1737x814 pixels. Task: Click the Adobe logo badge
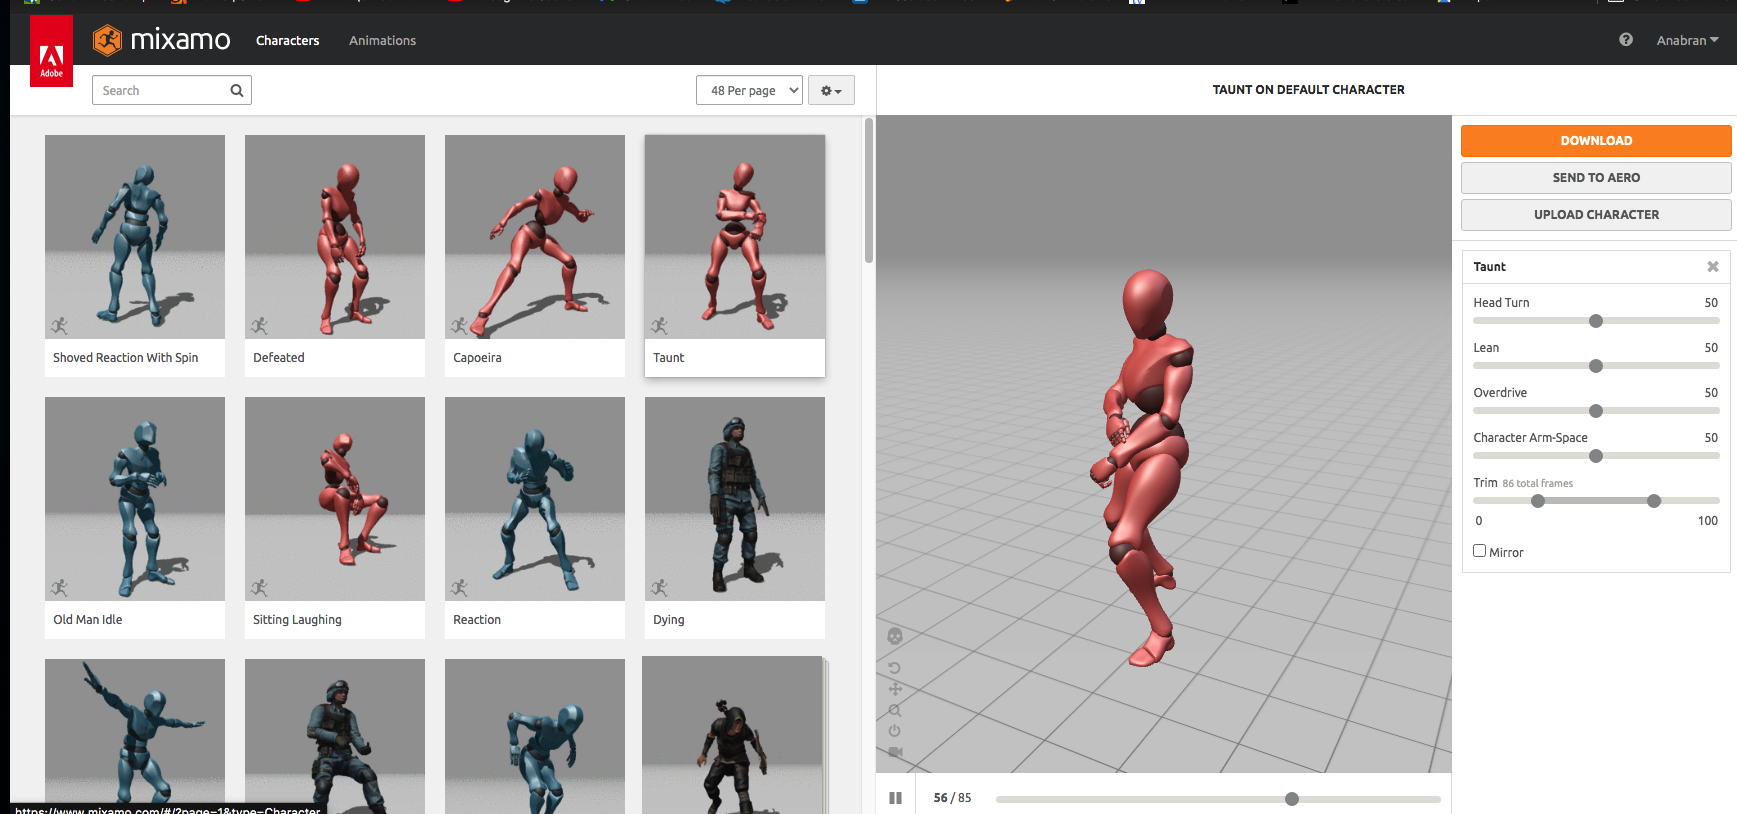(x=51, y=51)
